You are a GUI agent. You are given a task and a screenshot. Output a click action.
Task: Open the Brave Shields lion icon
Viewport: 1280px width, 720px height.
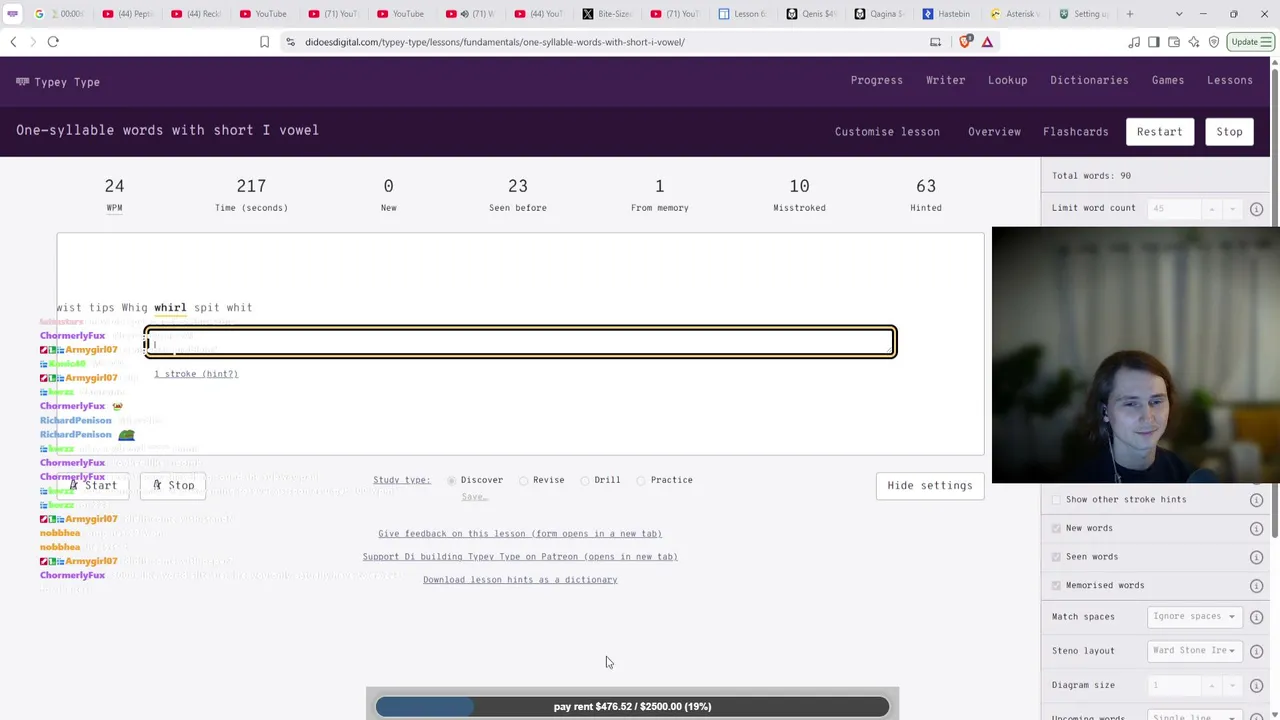pyautogui.click(x=965, y=42)
